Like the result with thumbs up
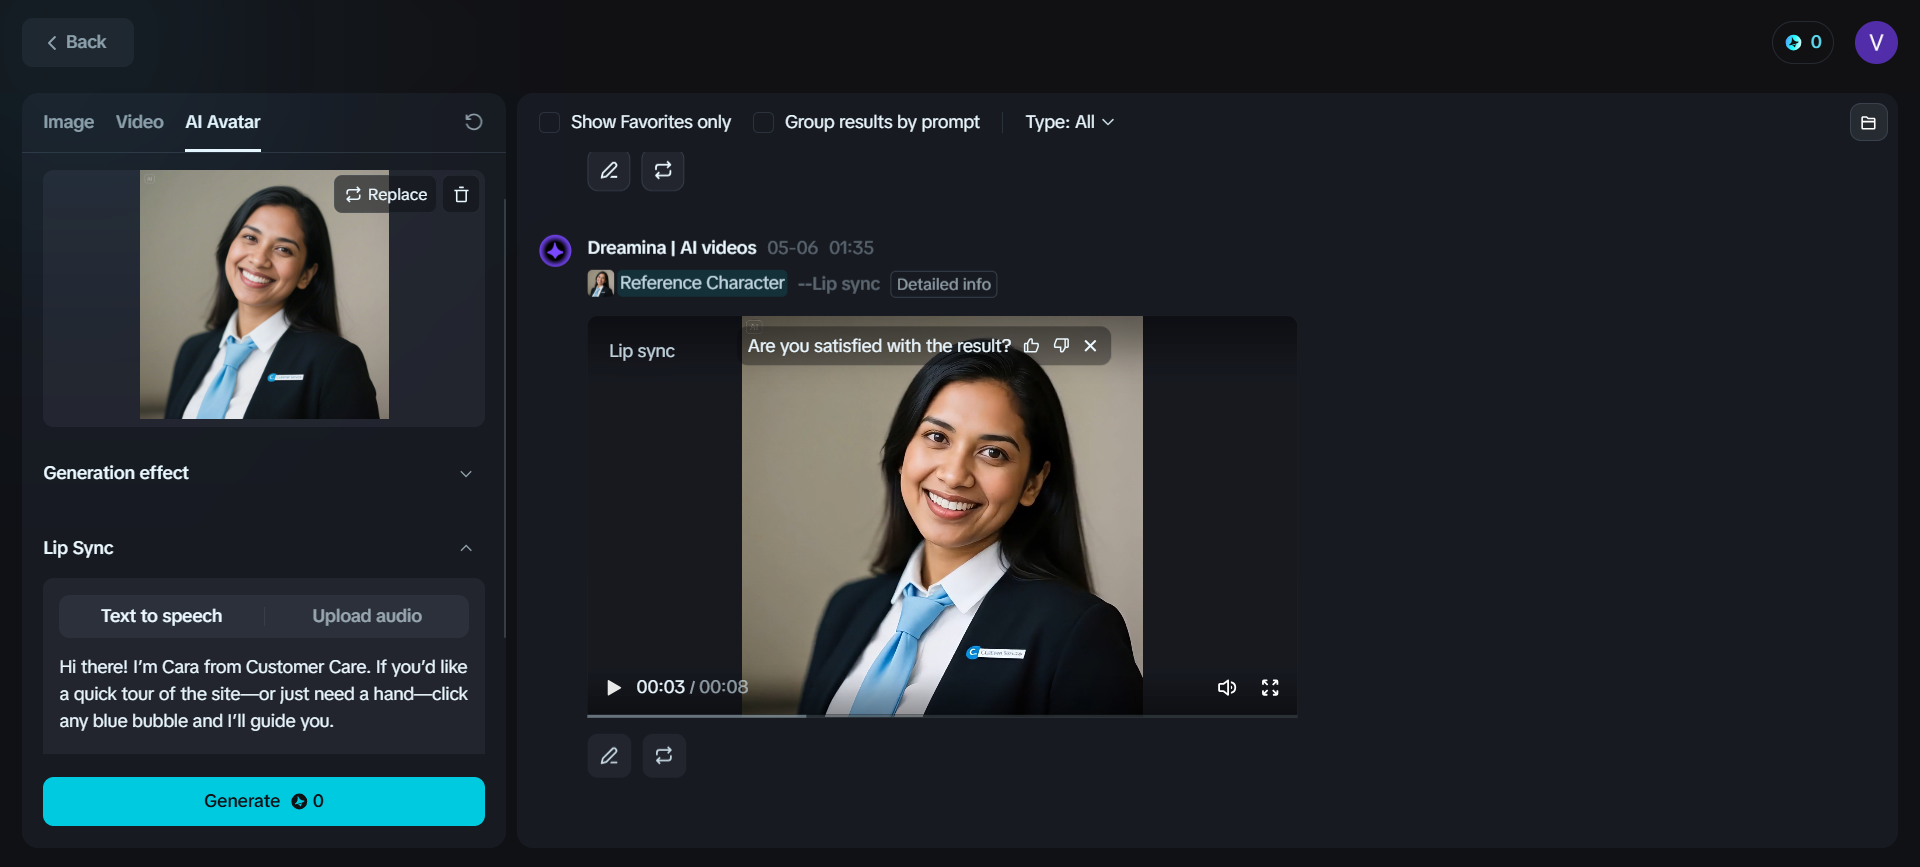The width and height of the screenshot is (1920, 867). [x=1032, y=346]
